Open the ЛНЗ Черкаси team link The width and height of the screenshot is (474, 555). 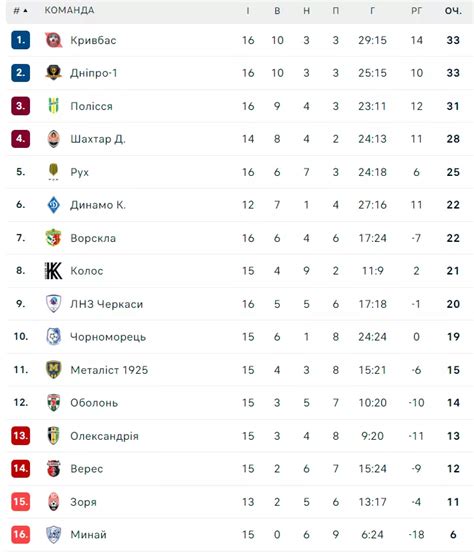tap(107, 304)
